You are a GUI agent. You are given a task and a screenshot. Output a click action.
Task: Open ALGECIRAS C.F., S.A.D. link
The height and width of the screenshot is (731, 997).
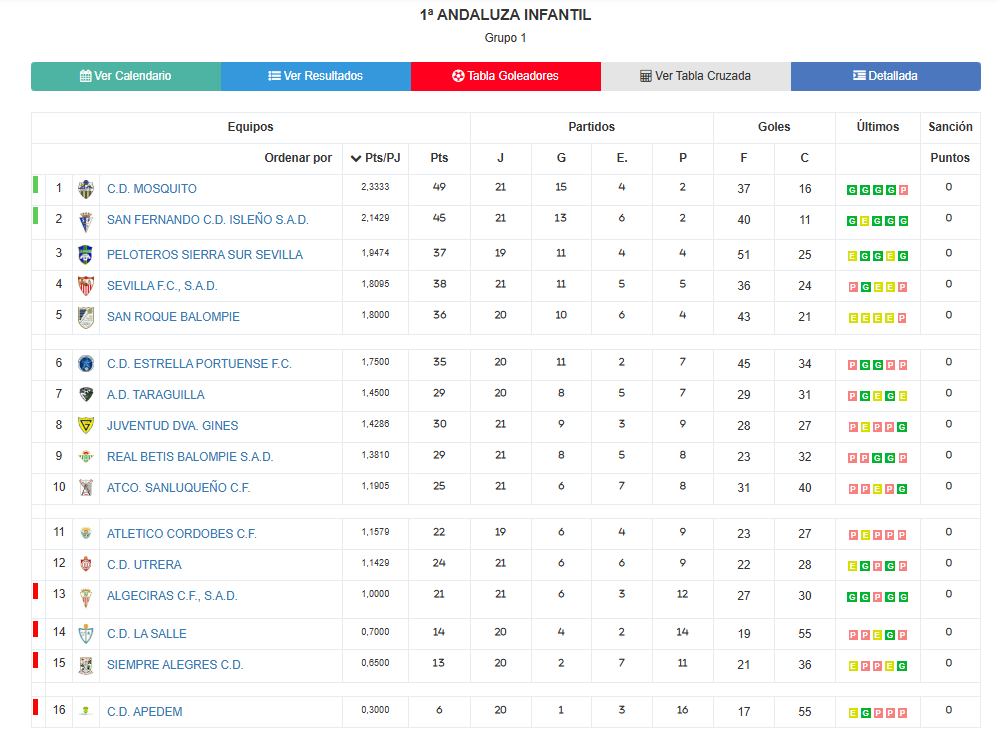pyautogui.click(x=172, y=596)
